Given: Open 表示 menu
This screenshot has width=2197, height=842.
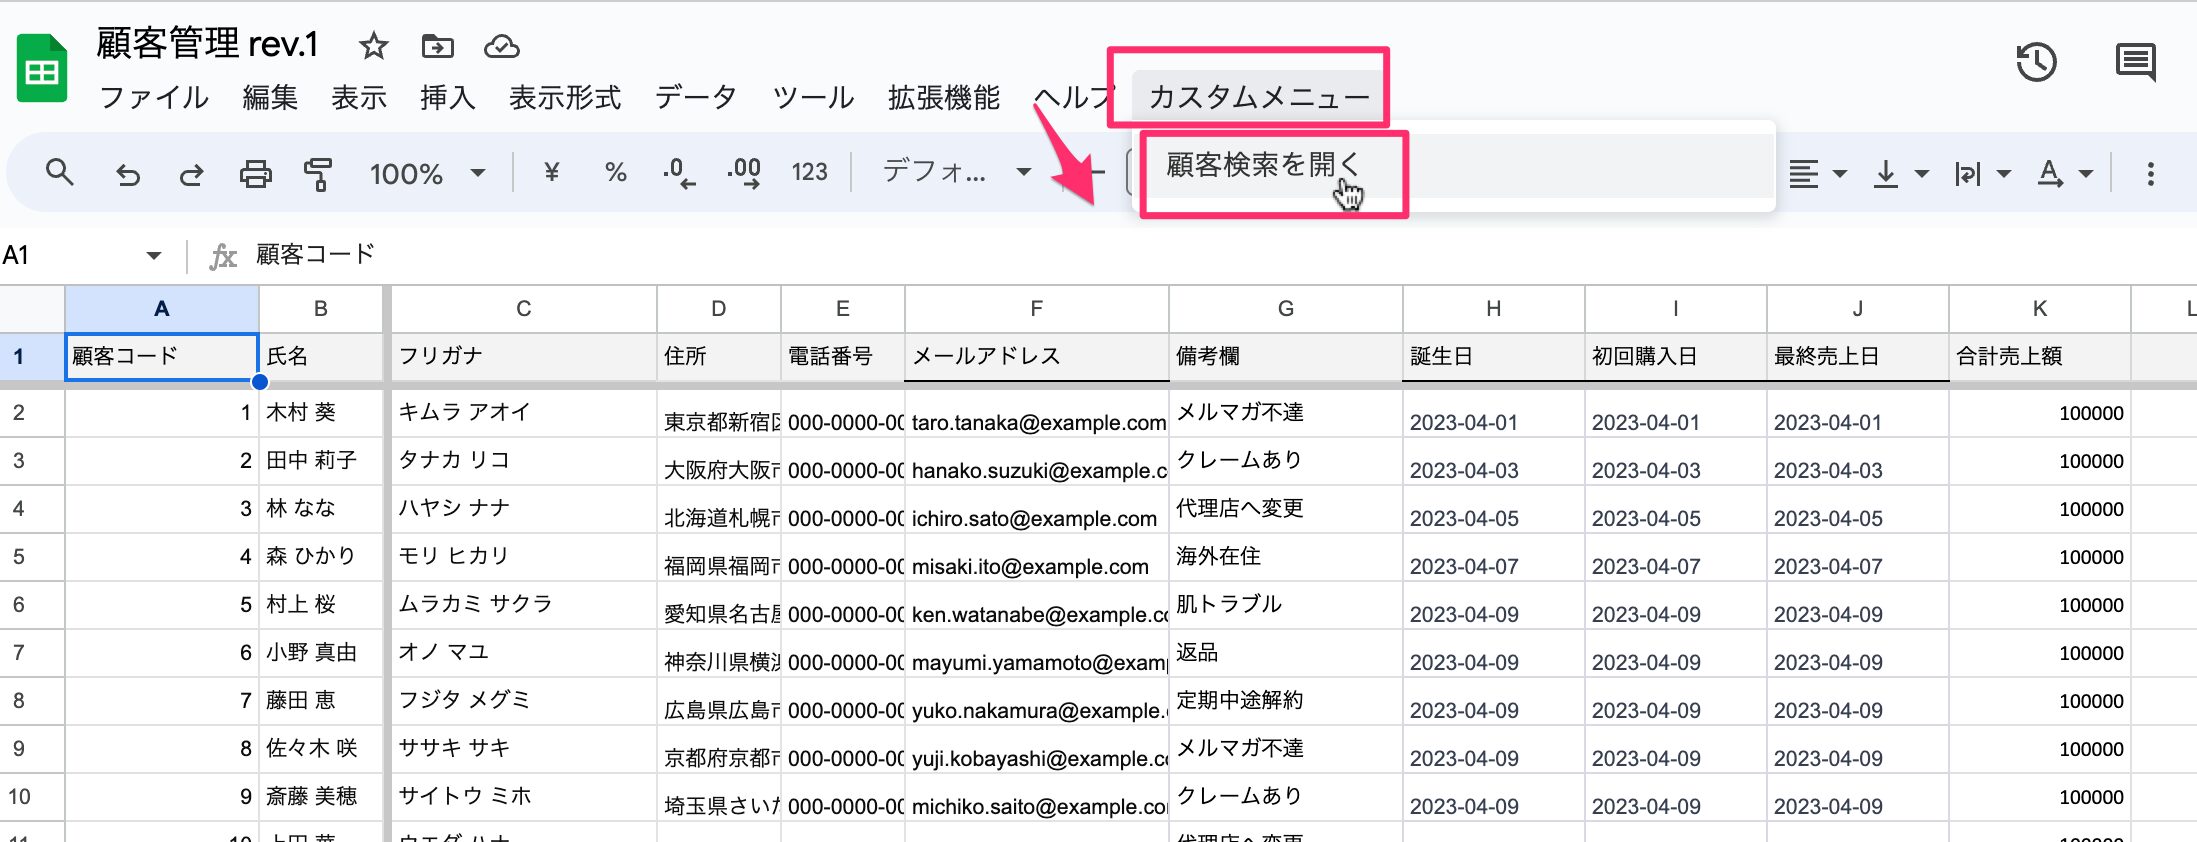Looking at the screenshot, I should click(x=359, y=97).
